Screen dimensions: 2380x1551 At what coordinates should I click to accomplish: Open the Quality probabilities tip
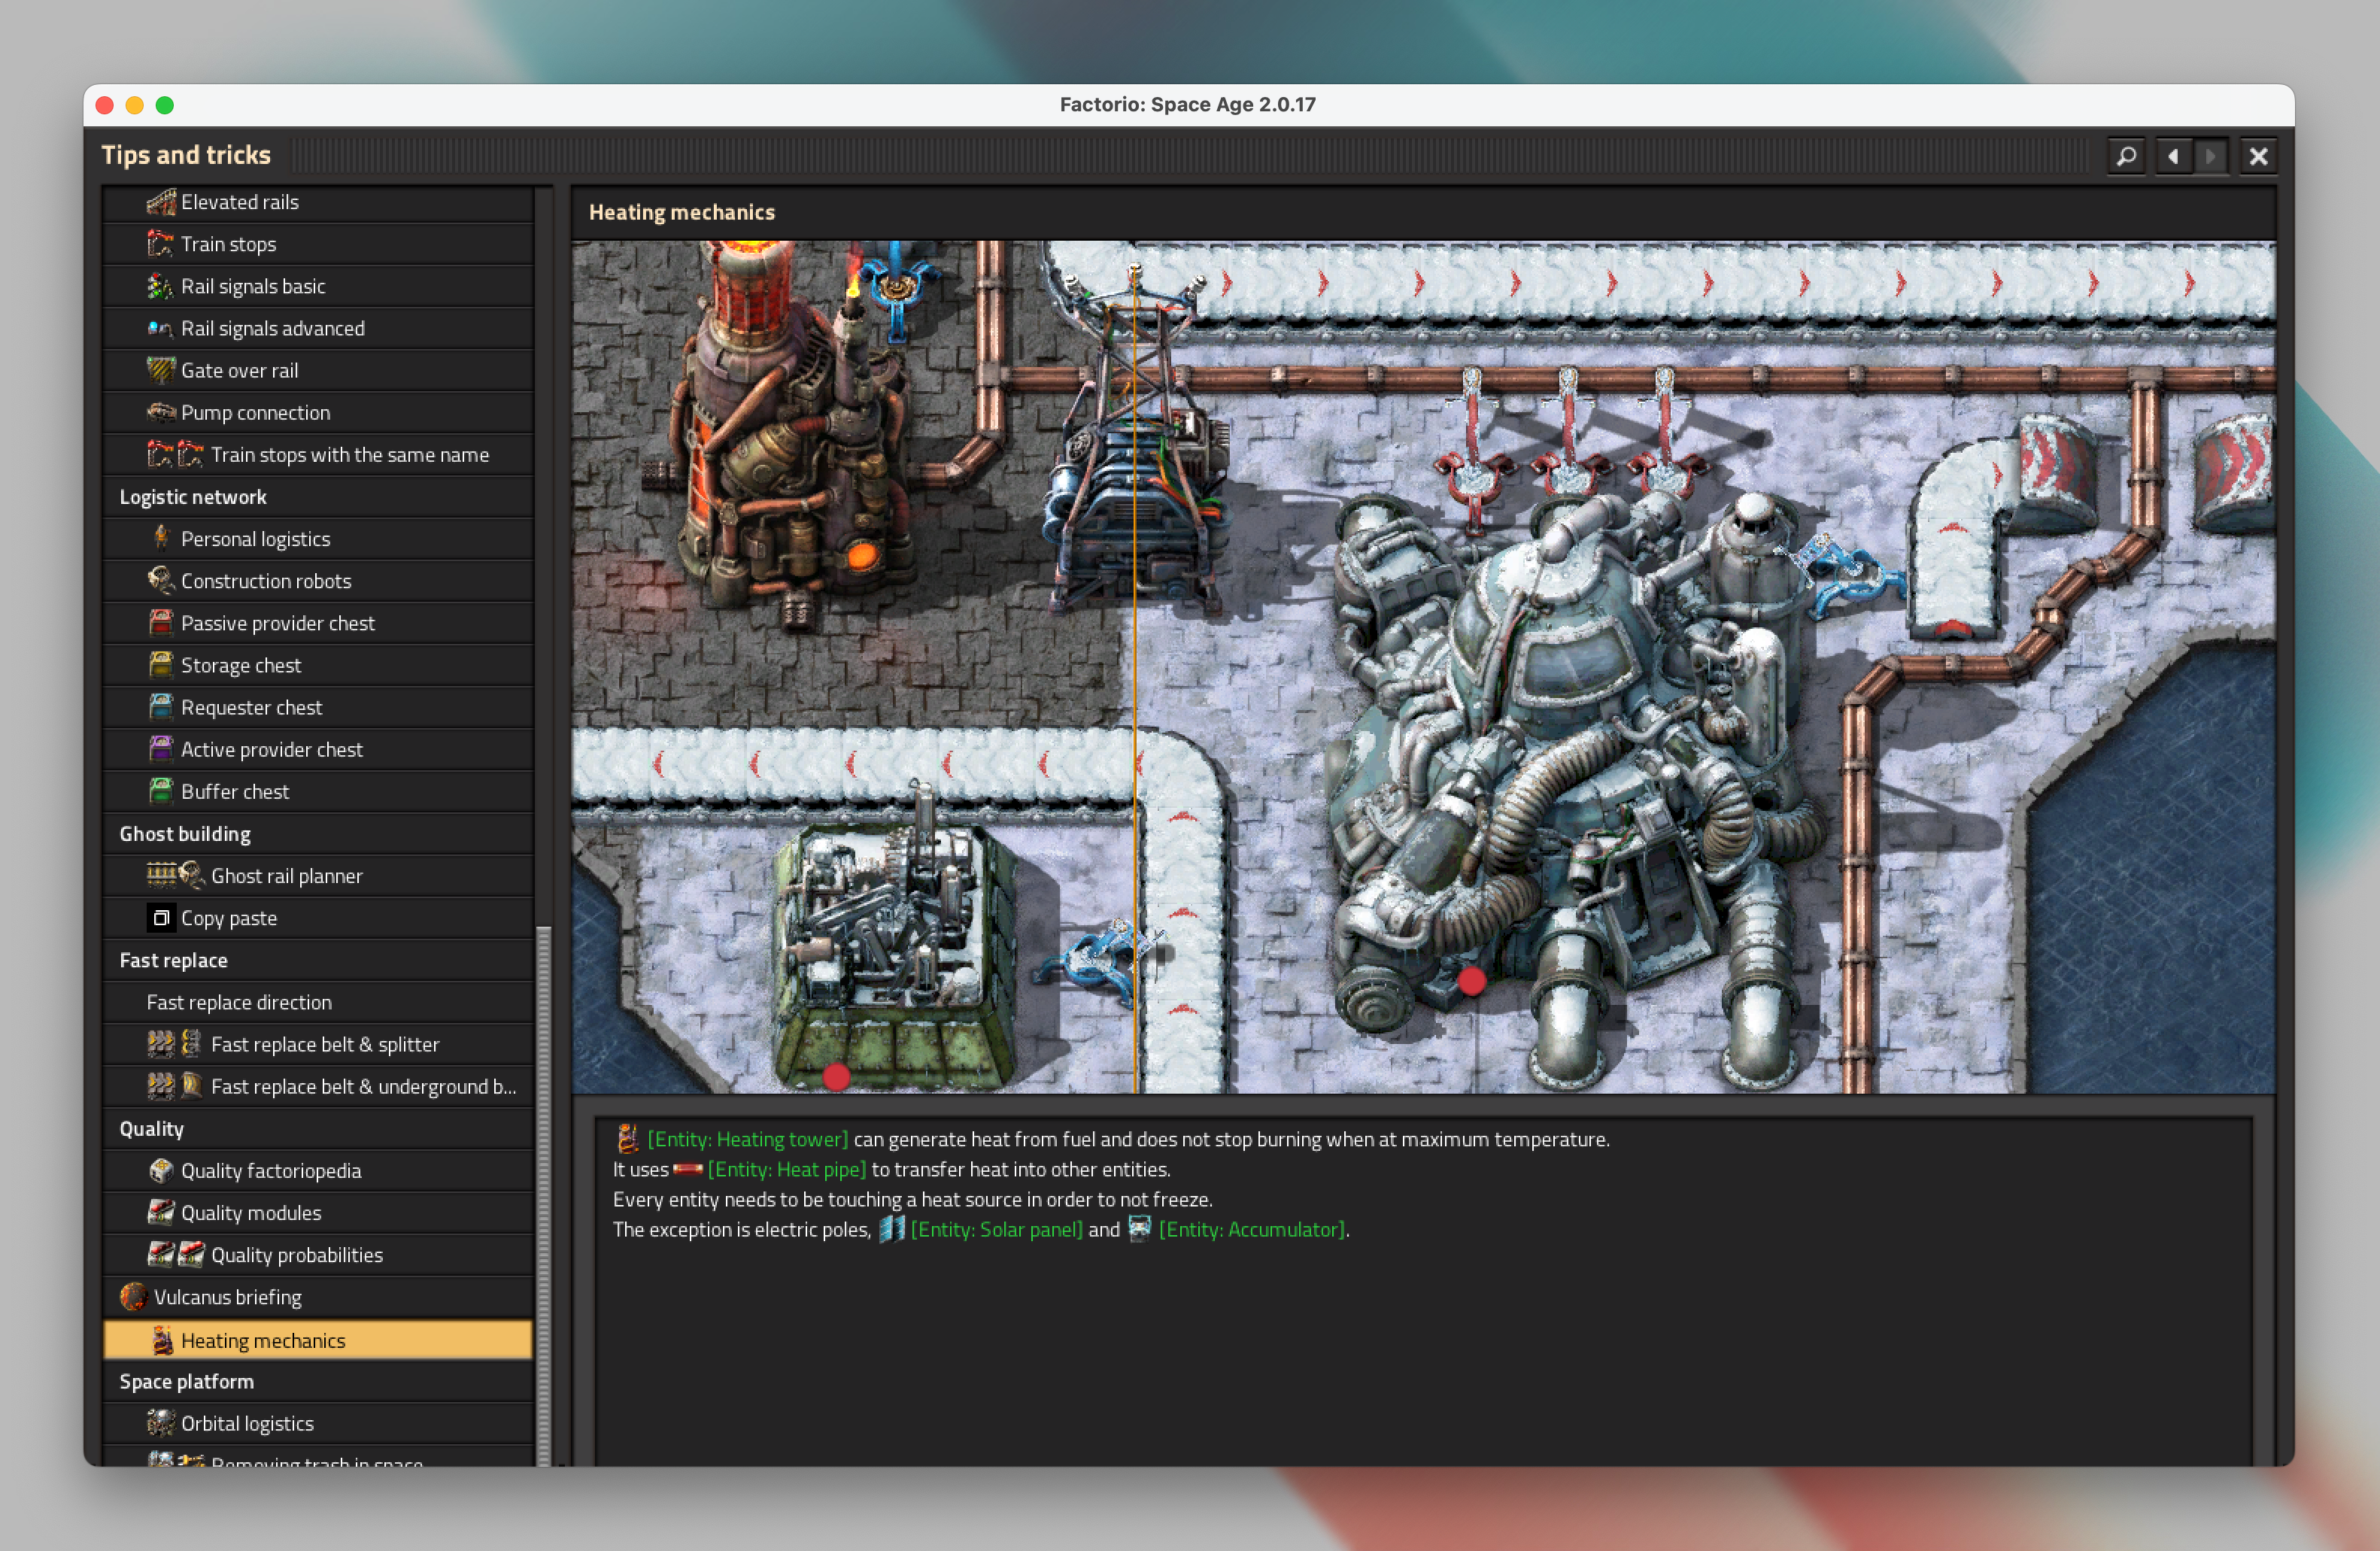pos(318,1255)
